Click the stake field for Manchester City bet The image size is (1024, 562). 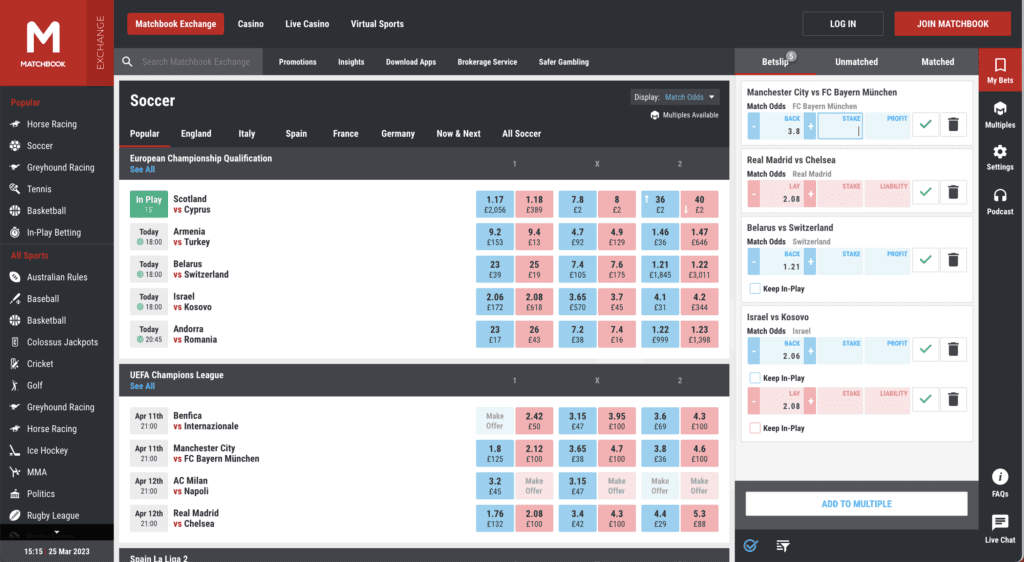click(840, 125)
